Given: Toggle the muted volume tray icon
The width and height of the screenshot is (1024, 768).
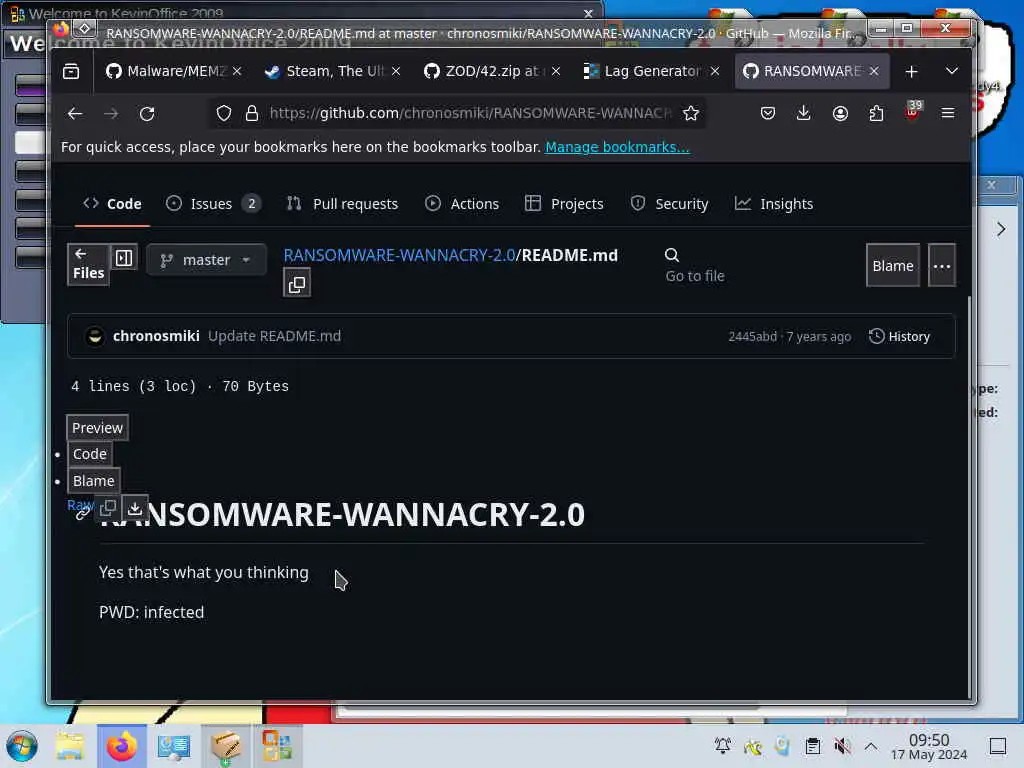Looking at the screenshot, I should (x=842, y=746).
